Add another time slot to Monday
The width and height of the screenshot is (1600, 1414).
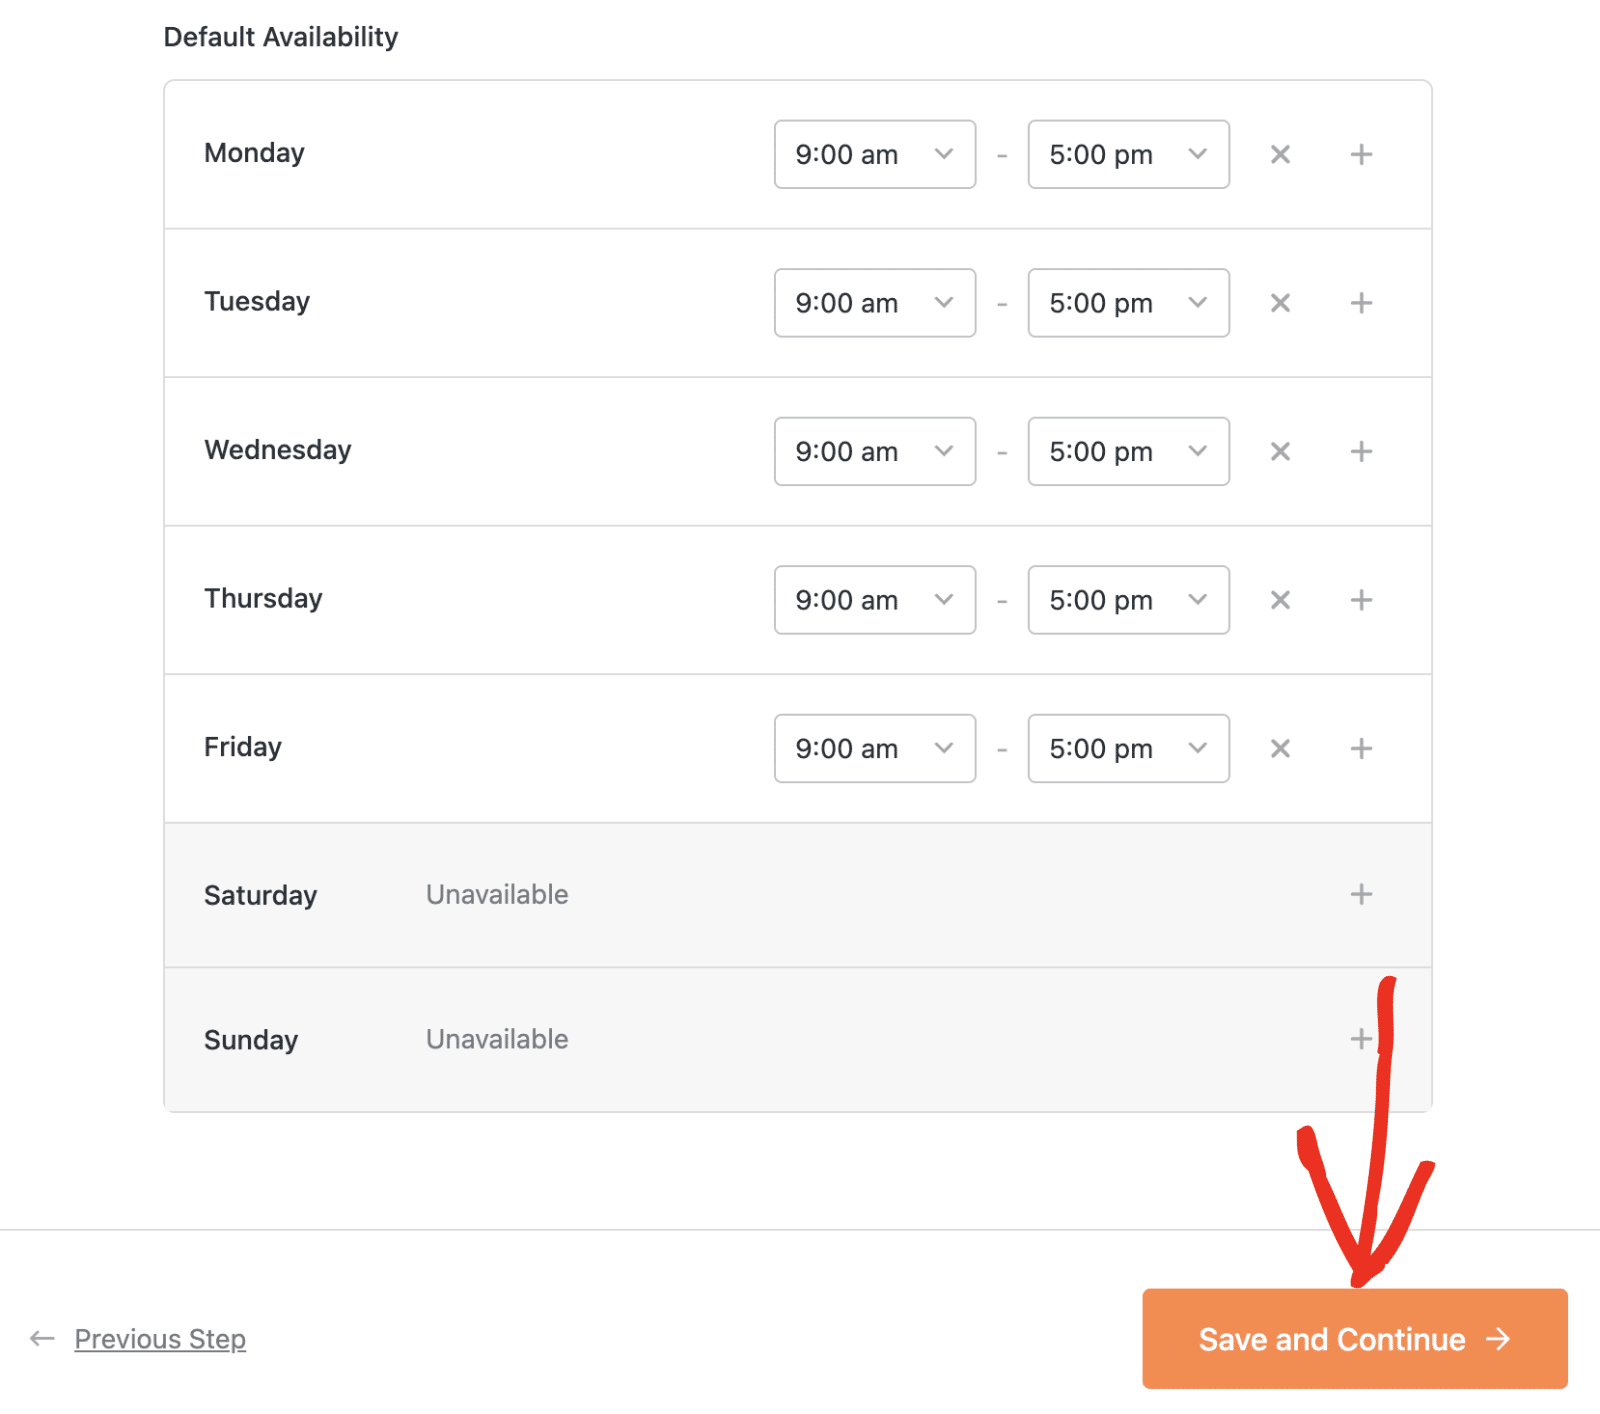(x=1361, y=154)
